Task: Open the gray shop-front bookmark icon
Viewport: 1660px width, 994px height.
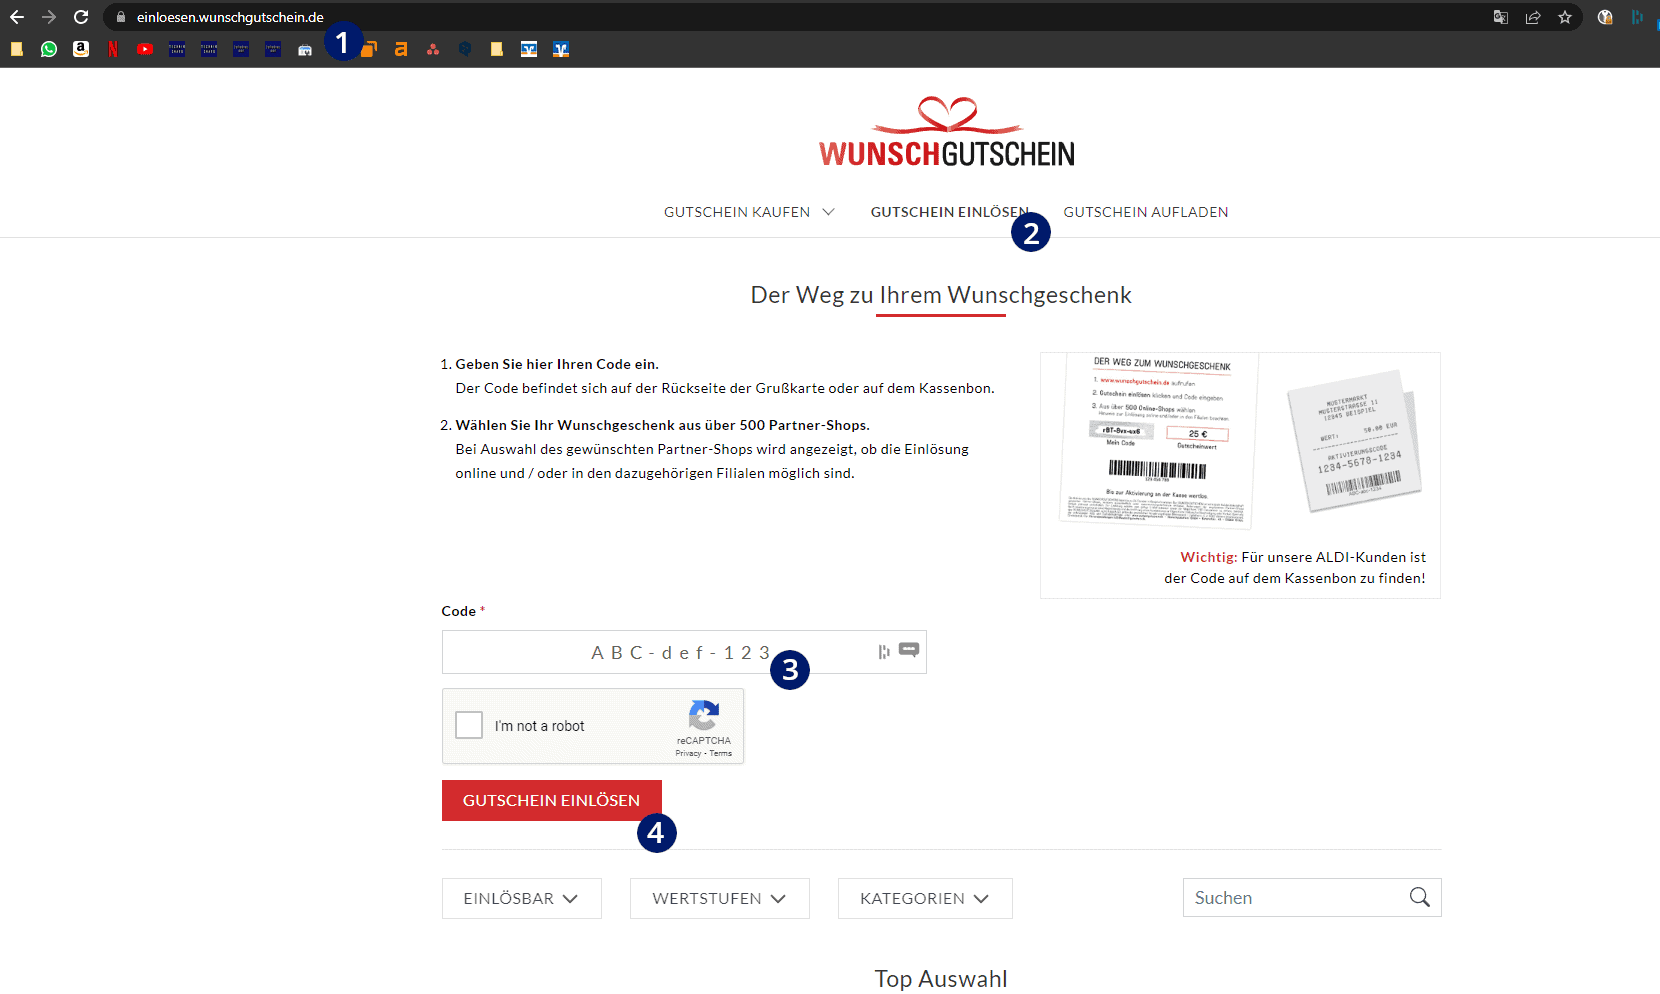Action: (305, 49)
